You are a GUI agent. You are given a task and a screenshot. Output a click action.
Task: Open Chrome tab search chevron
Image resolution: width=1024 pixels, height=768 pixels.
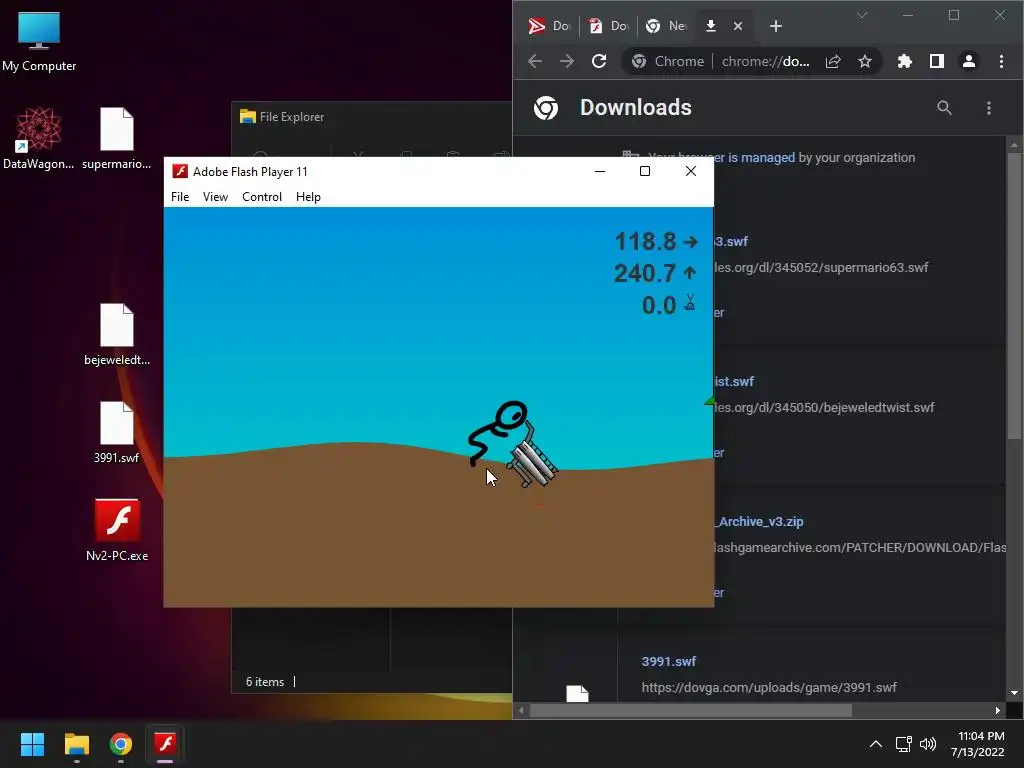tap(862, 15)
